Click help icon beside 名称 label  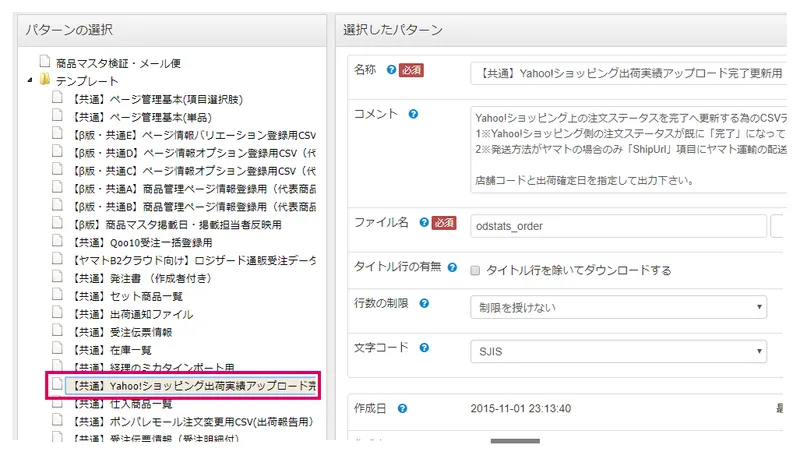(x=391, y=70)
